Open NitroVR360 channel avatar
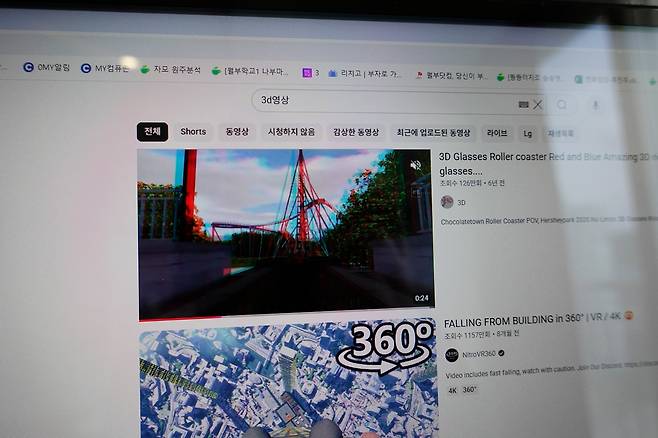Screen dimensions: 658x438 click(x=451, y=354)
